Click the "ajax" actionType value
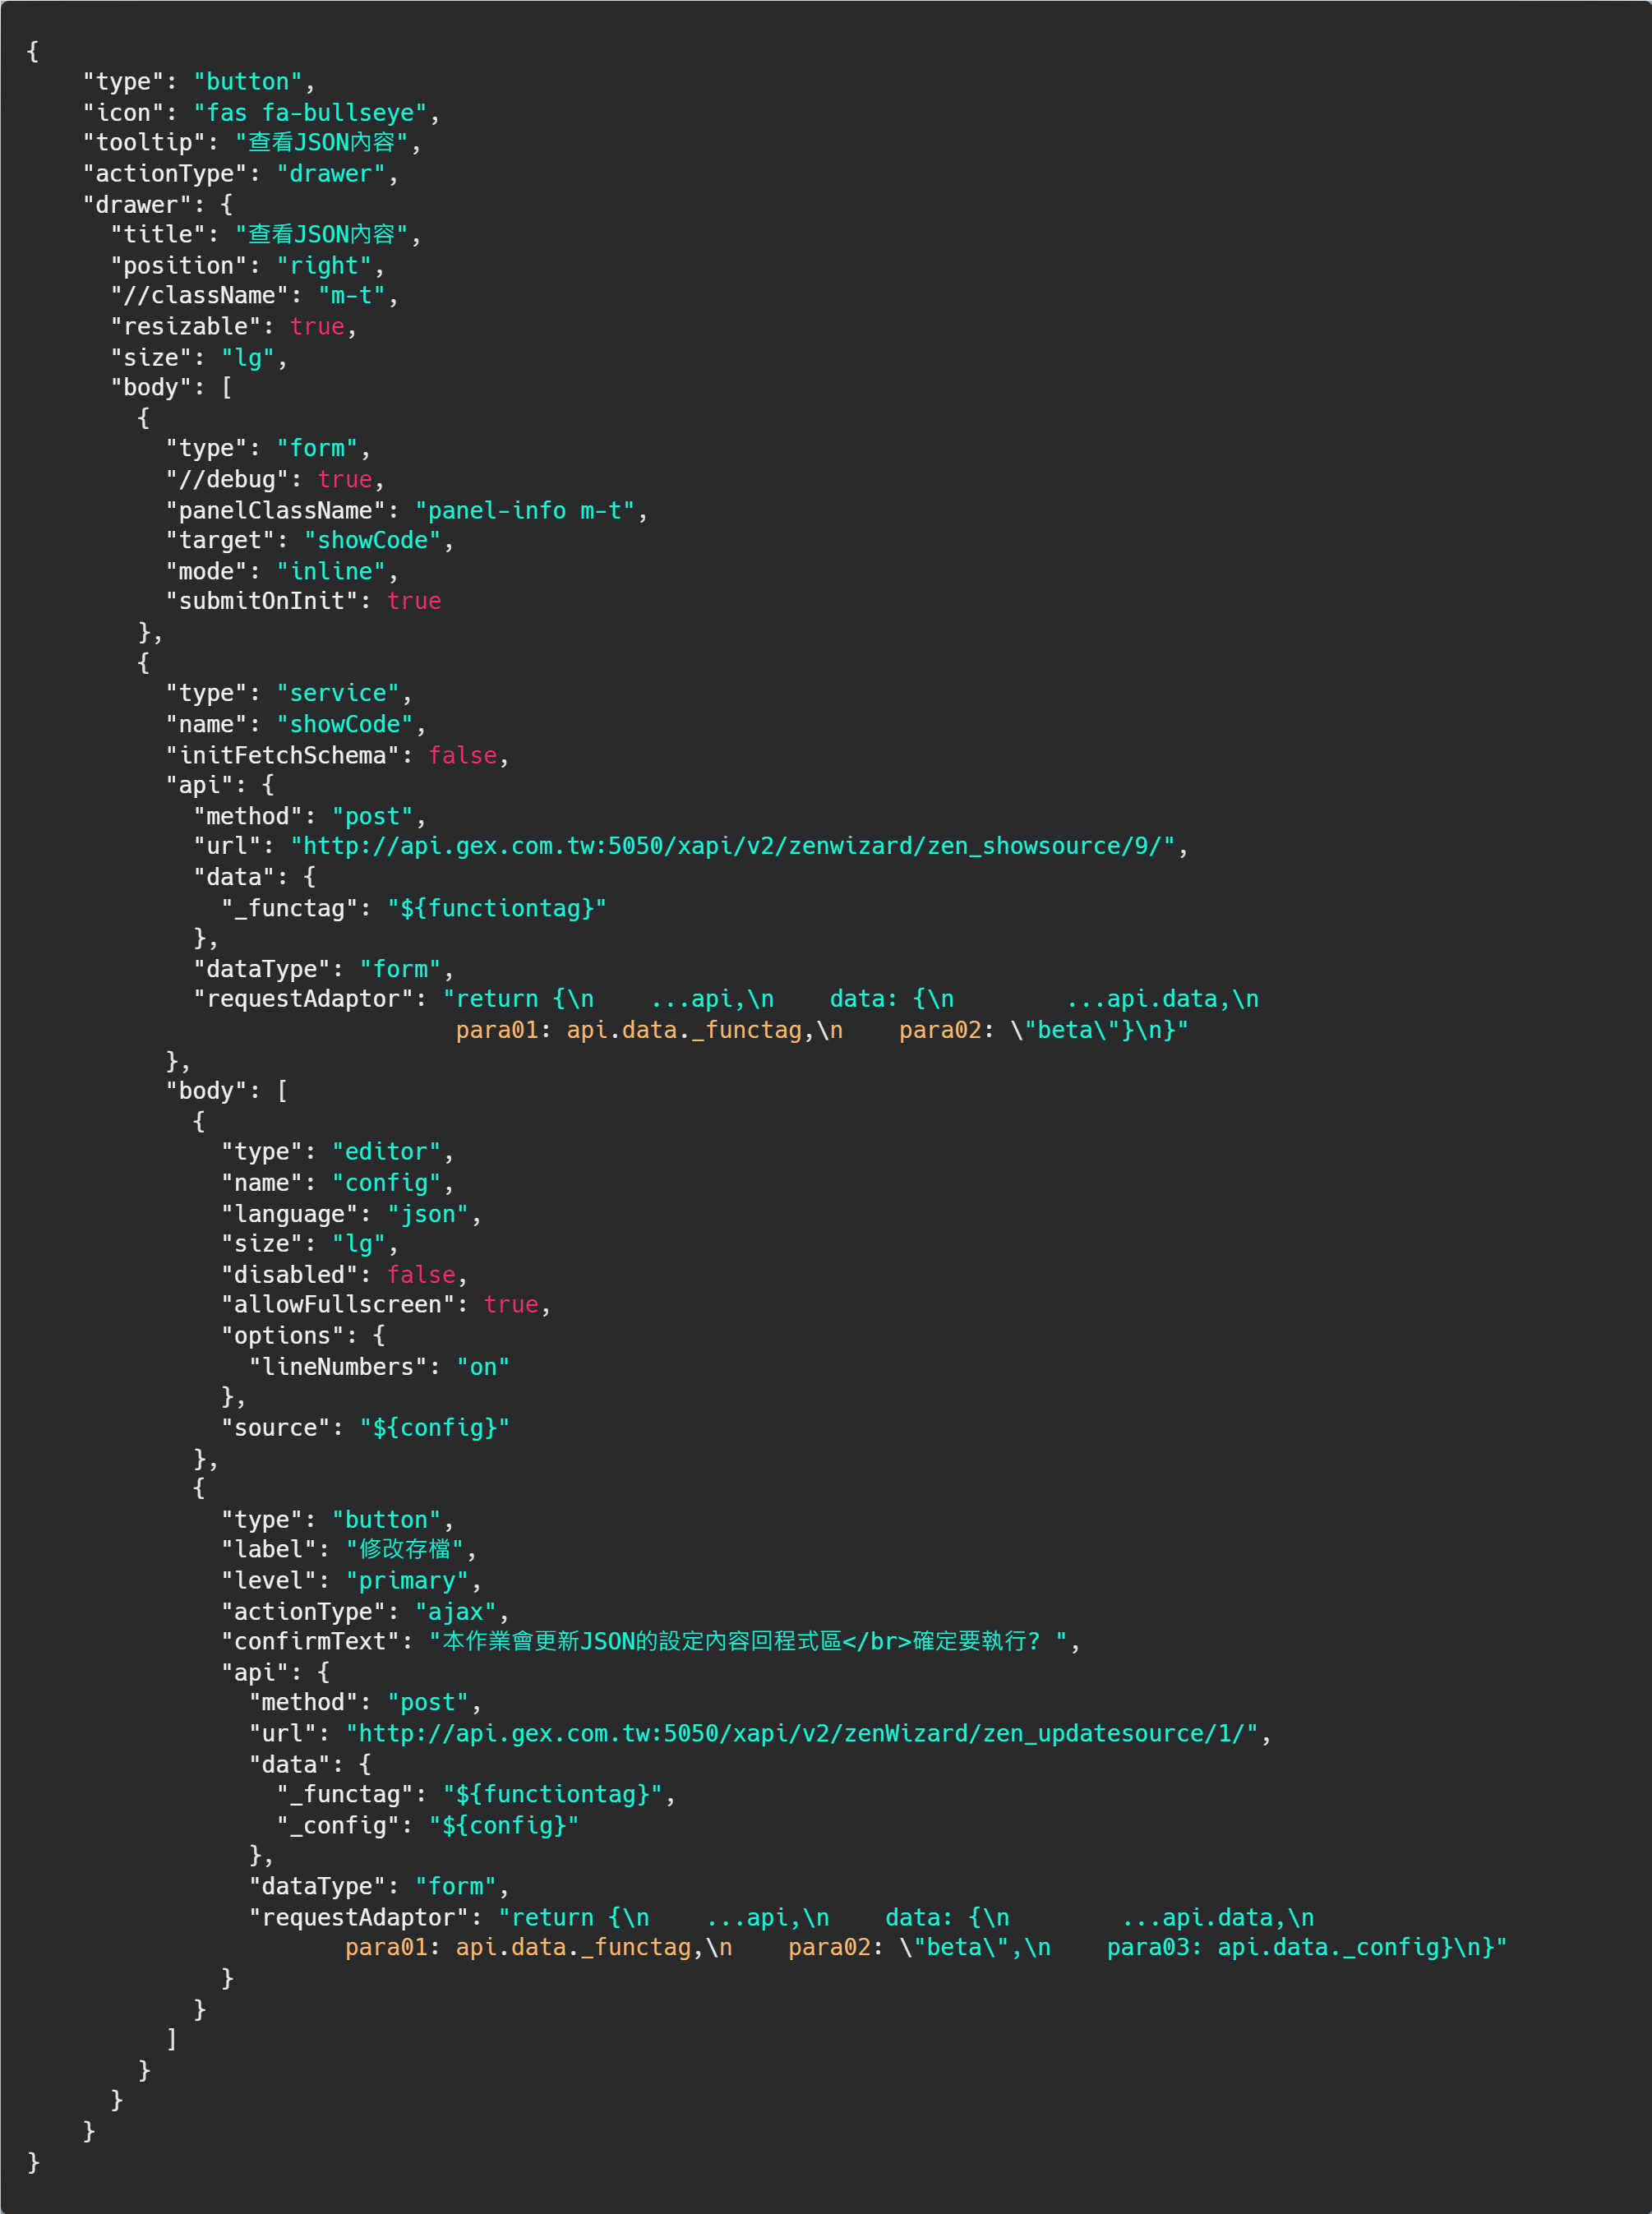 (455, 1611)
